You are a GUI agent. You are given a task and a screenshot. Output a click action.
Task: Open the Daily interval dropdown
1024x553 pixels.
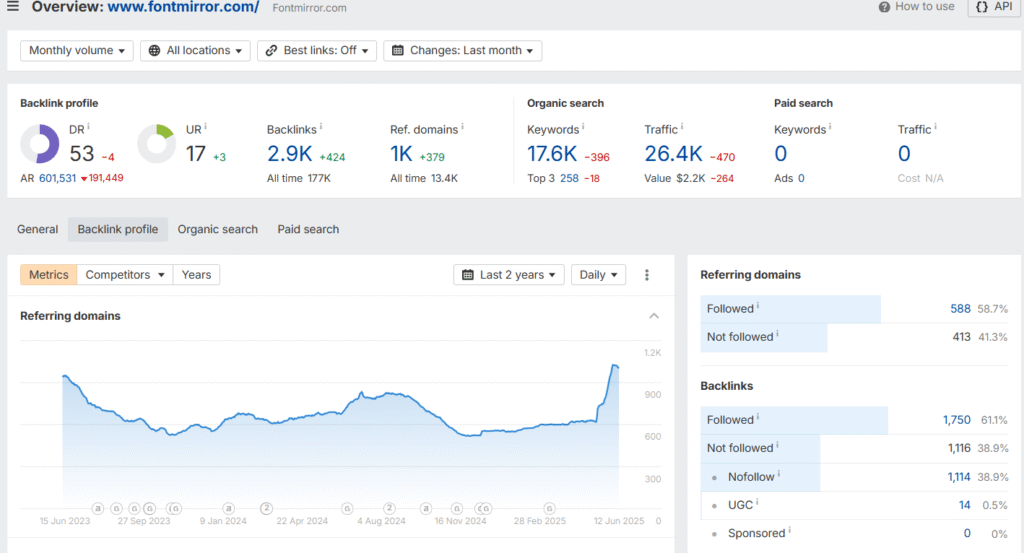tap(598, 275)
